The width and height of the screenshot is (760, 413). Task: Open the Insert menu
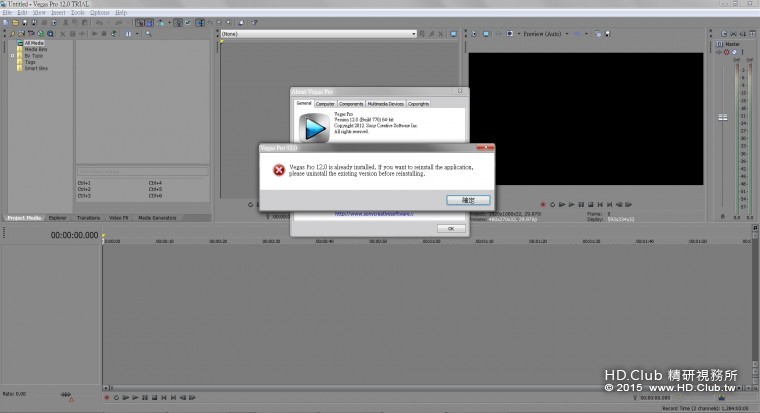point(58,12)
